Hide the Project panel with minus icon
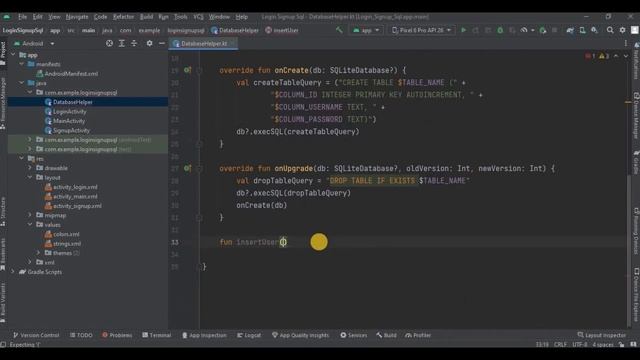Screen dimensions: 640x360 coord(162,43)
